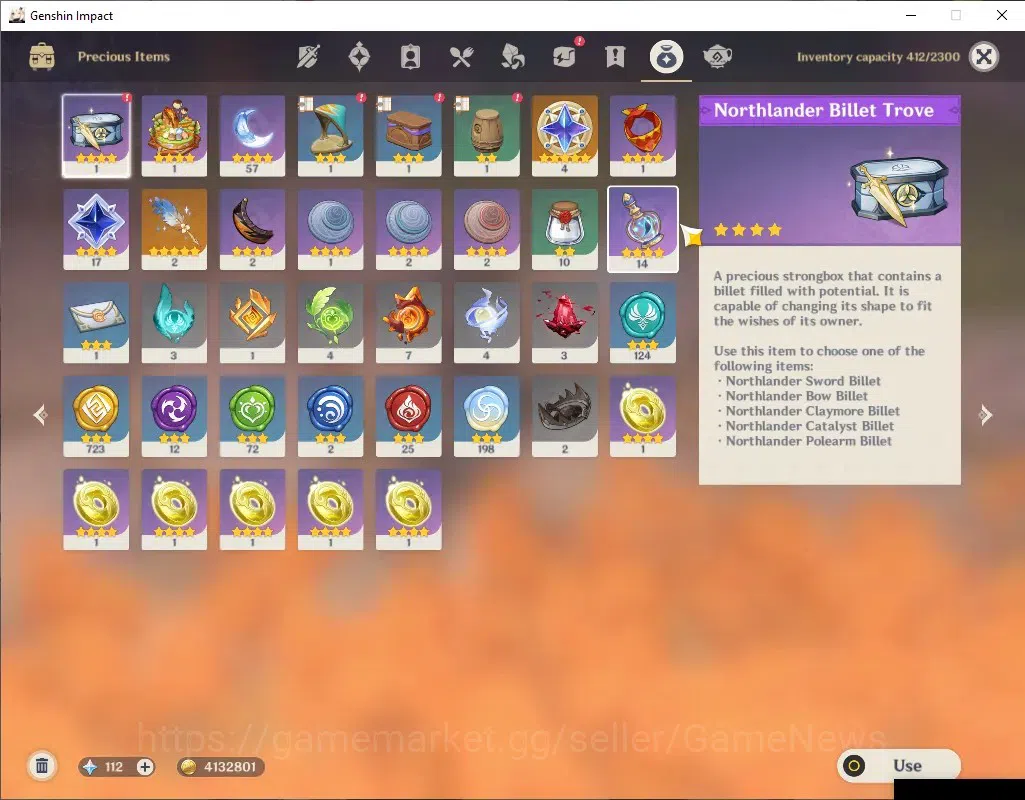Screen dimensions: 1025x800
Task: Select the Anemo Sigil with 124
Action: [643, 323]
